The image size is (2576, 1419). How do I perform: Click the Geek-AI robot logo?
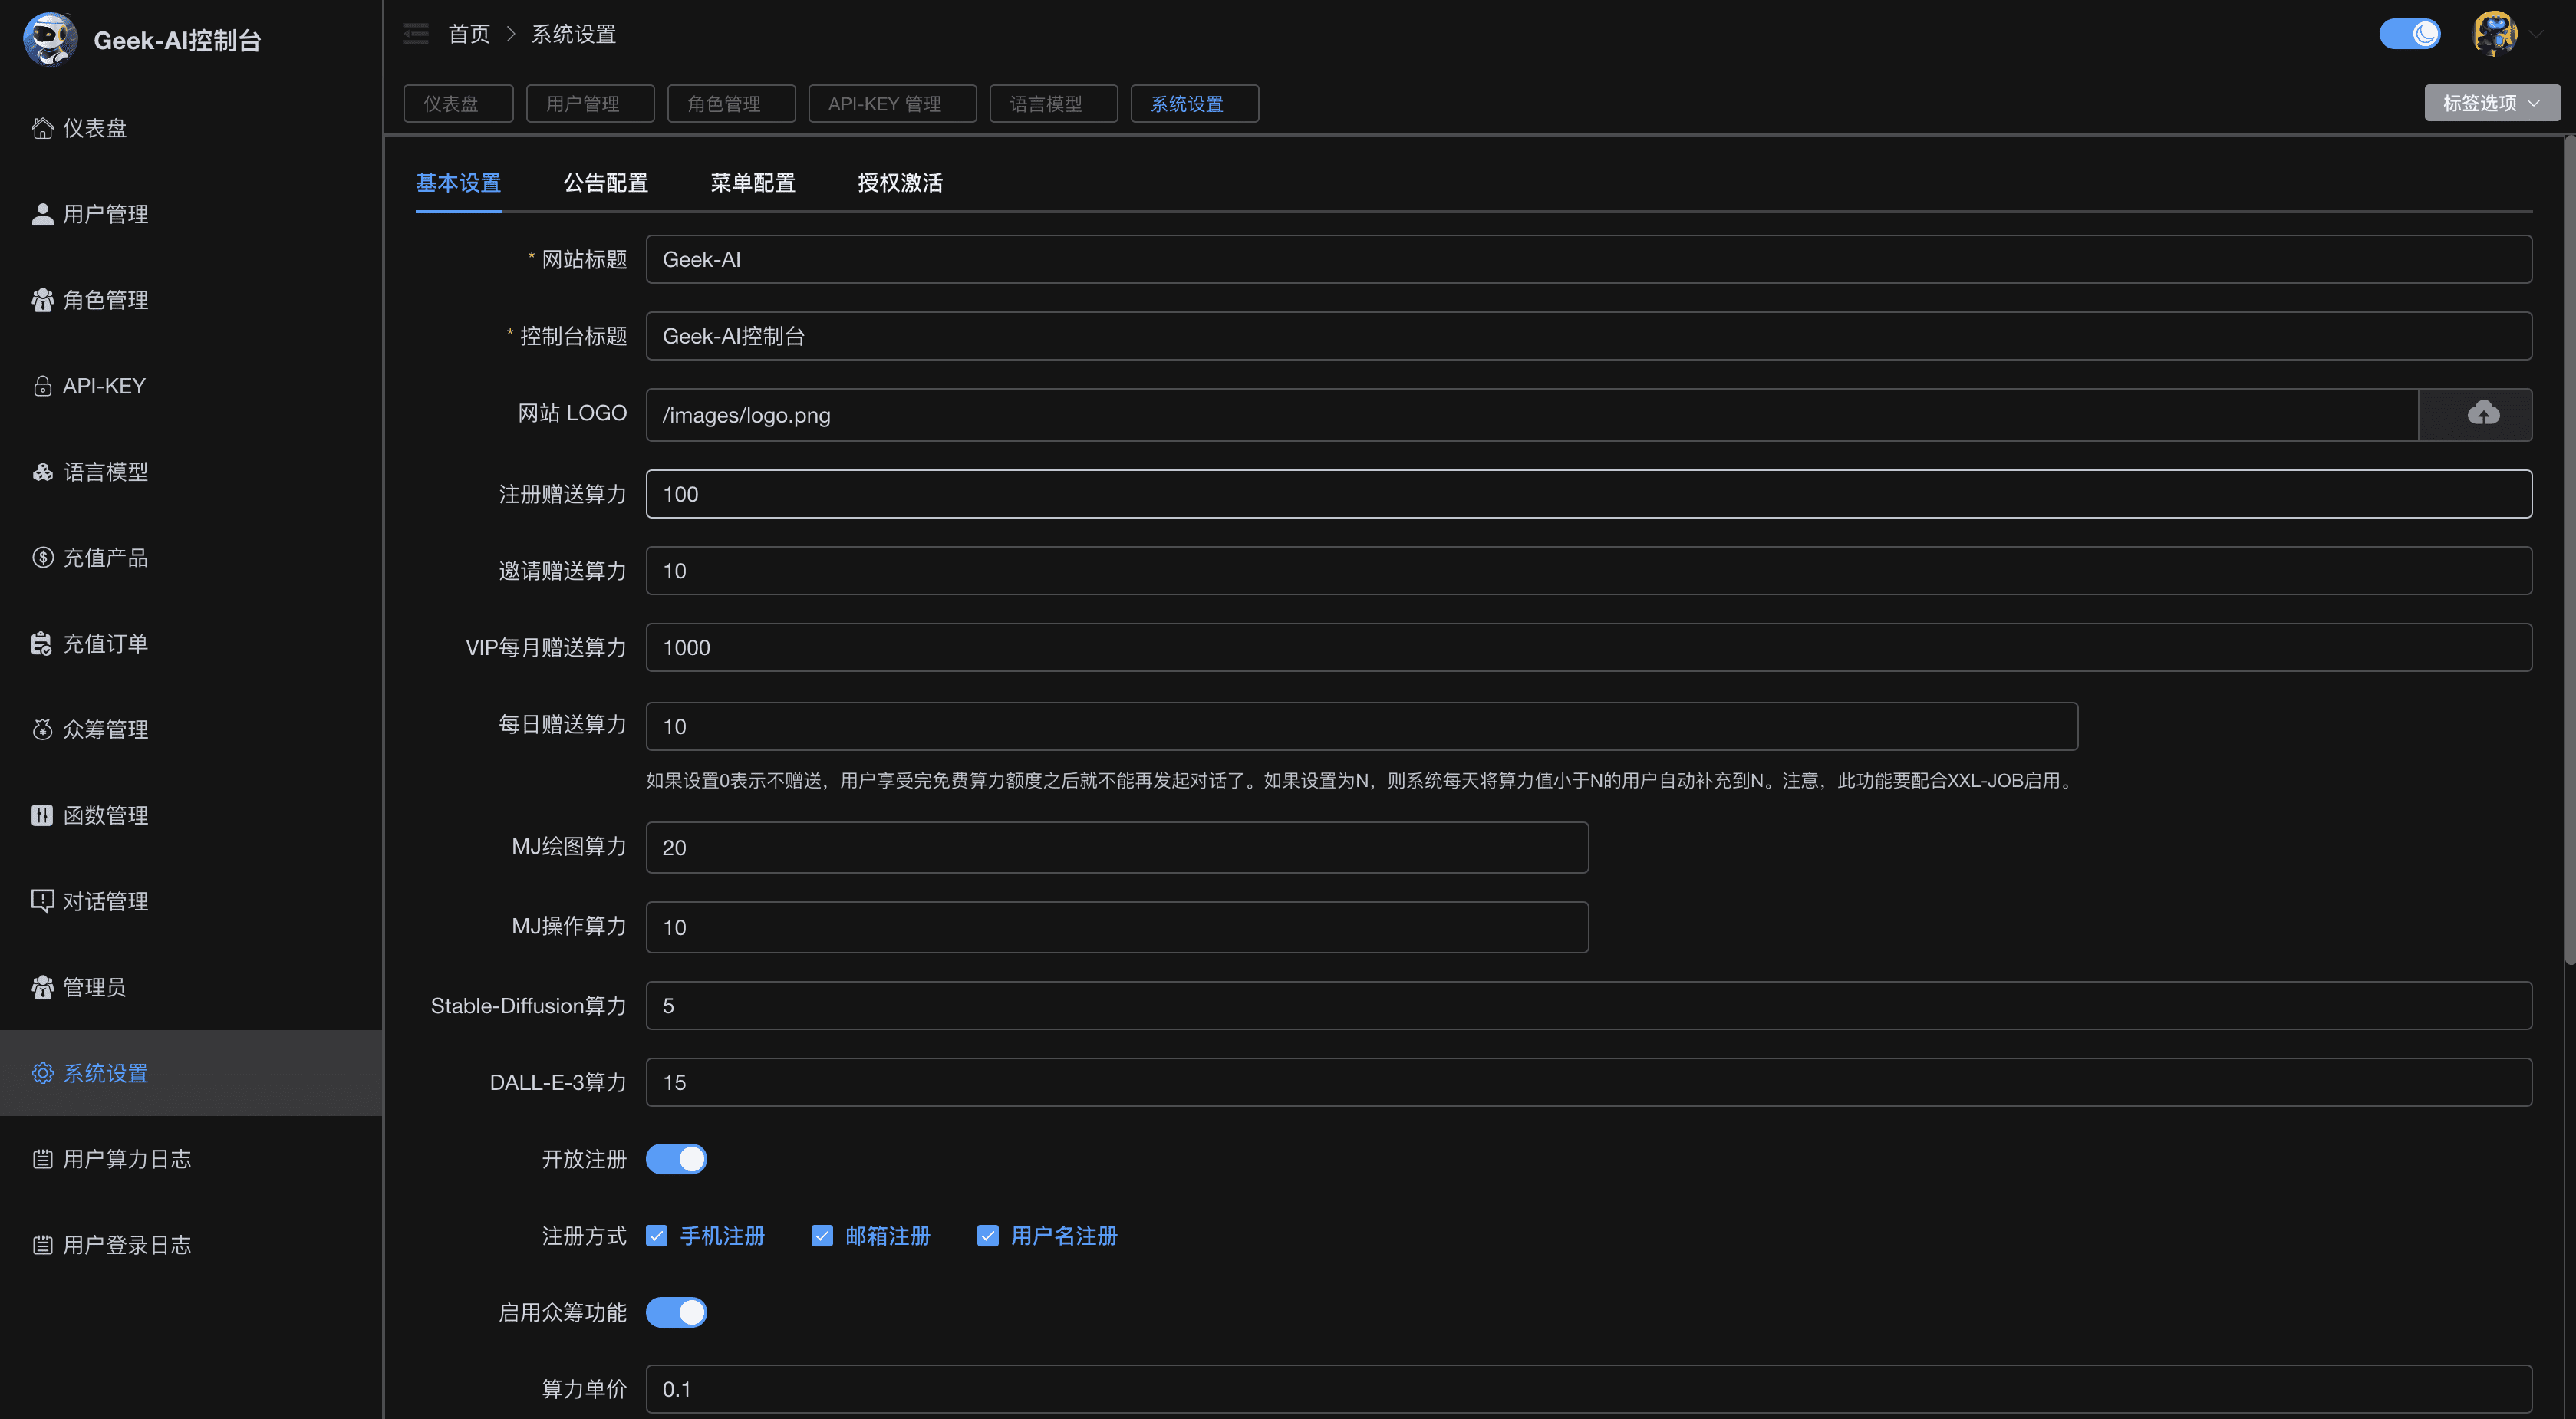point(50,39)
